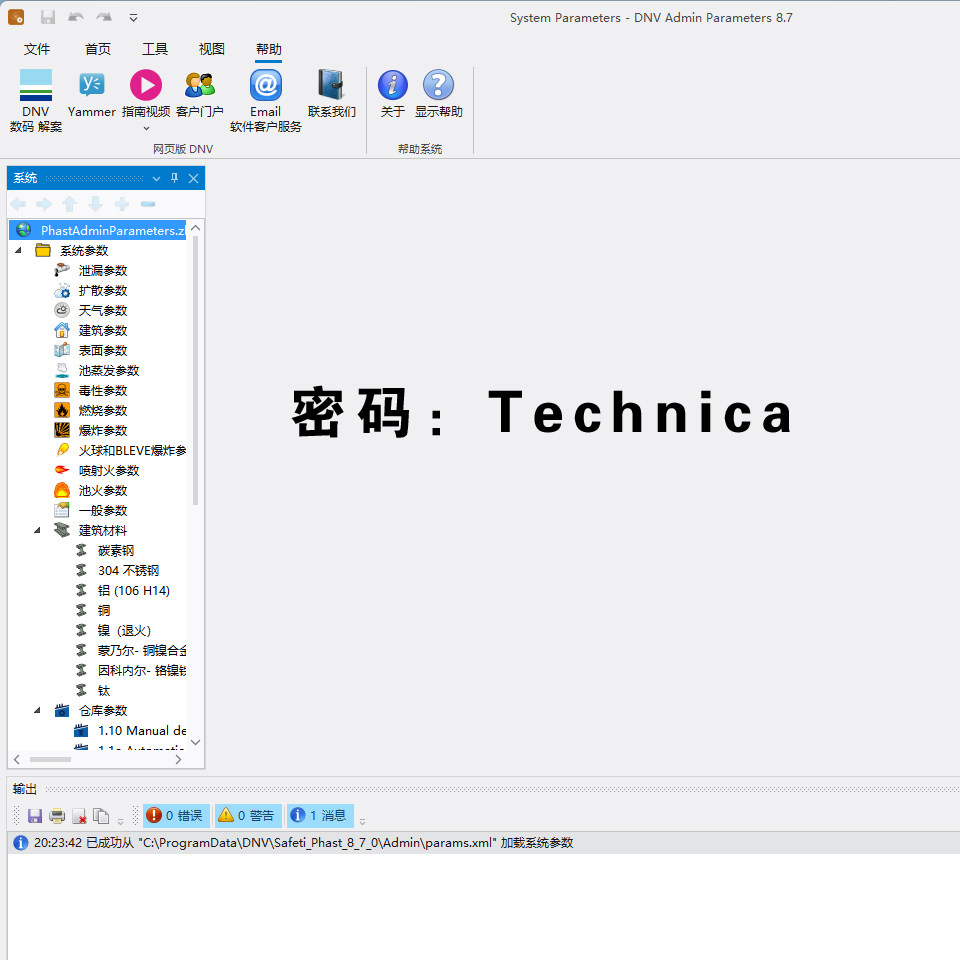Viewport: 960px width, 960px height.
Task: Select 泄漏参数 in the tree
Action: [103, 271]
